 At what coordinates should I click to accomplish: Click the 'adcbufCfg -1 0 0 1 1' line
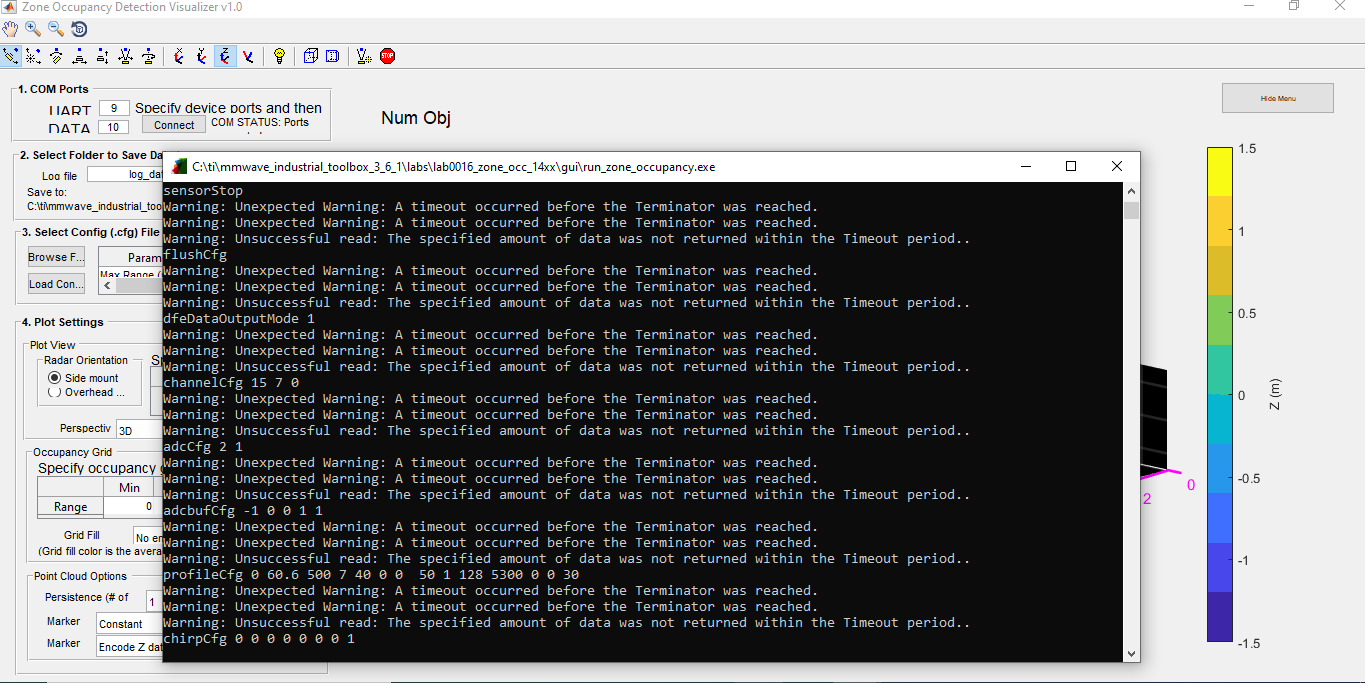coord(243,511)
